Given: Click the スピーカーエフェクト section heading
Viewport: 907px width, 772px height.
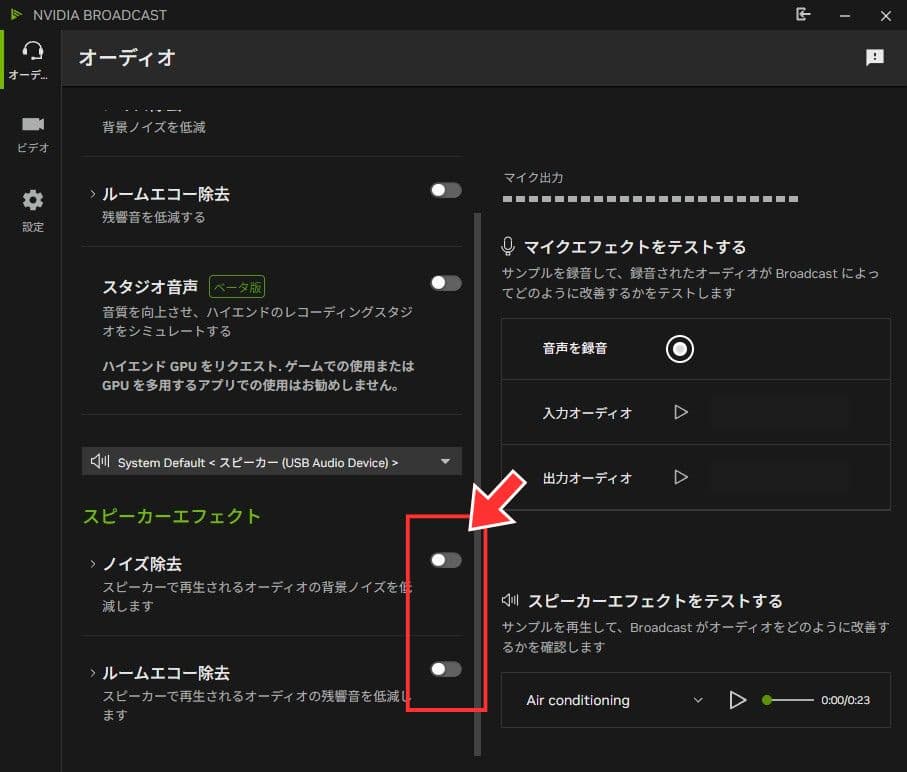Looking at the screenshot, I should pos(172,516).
